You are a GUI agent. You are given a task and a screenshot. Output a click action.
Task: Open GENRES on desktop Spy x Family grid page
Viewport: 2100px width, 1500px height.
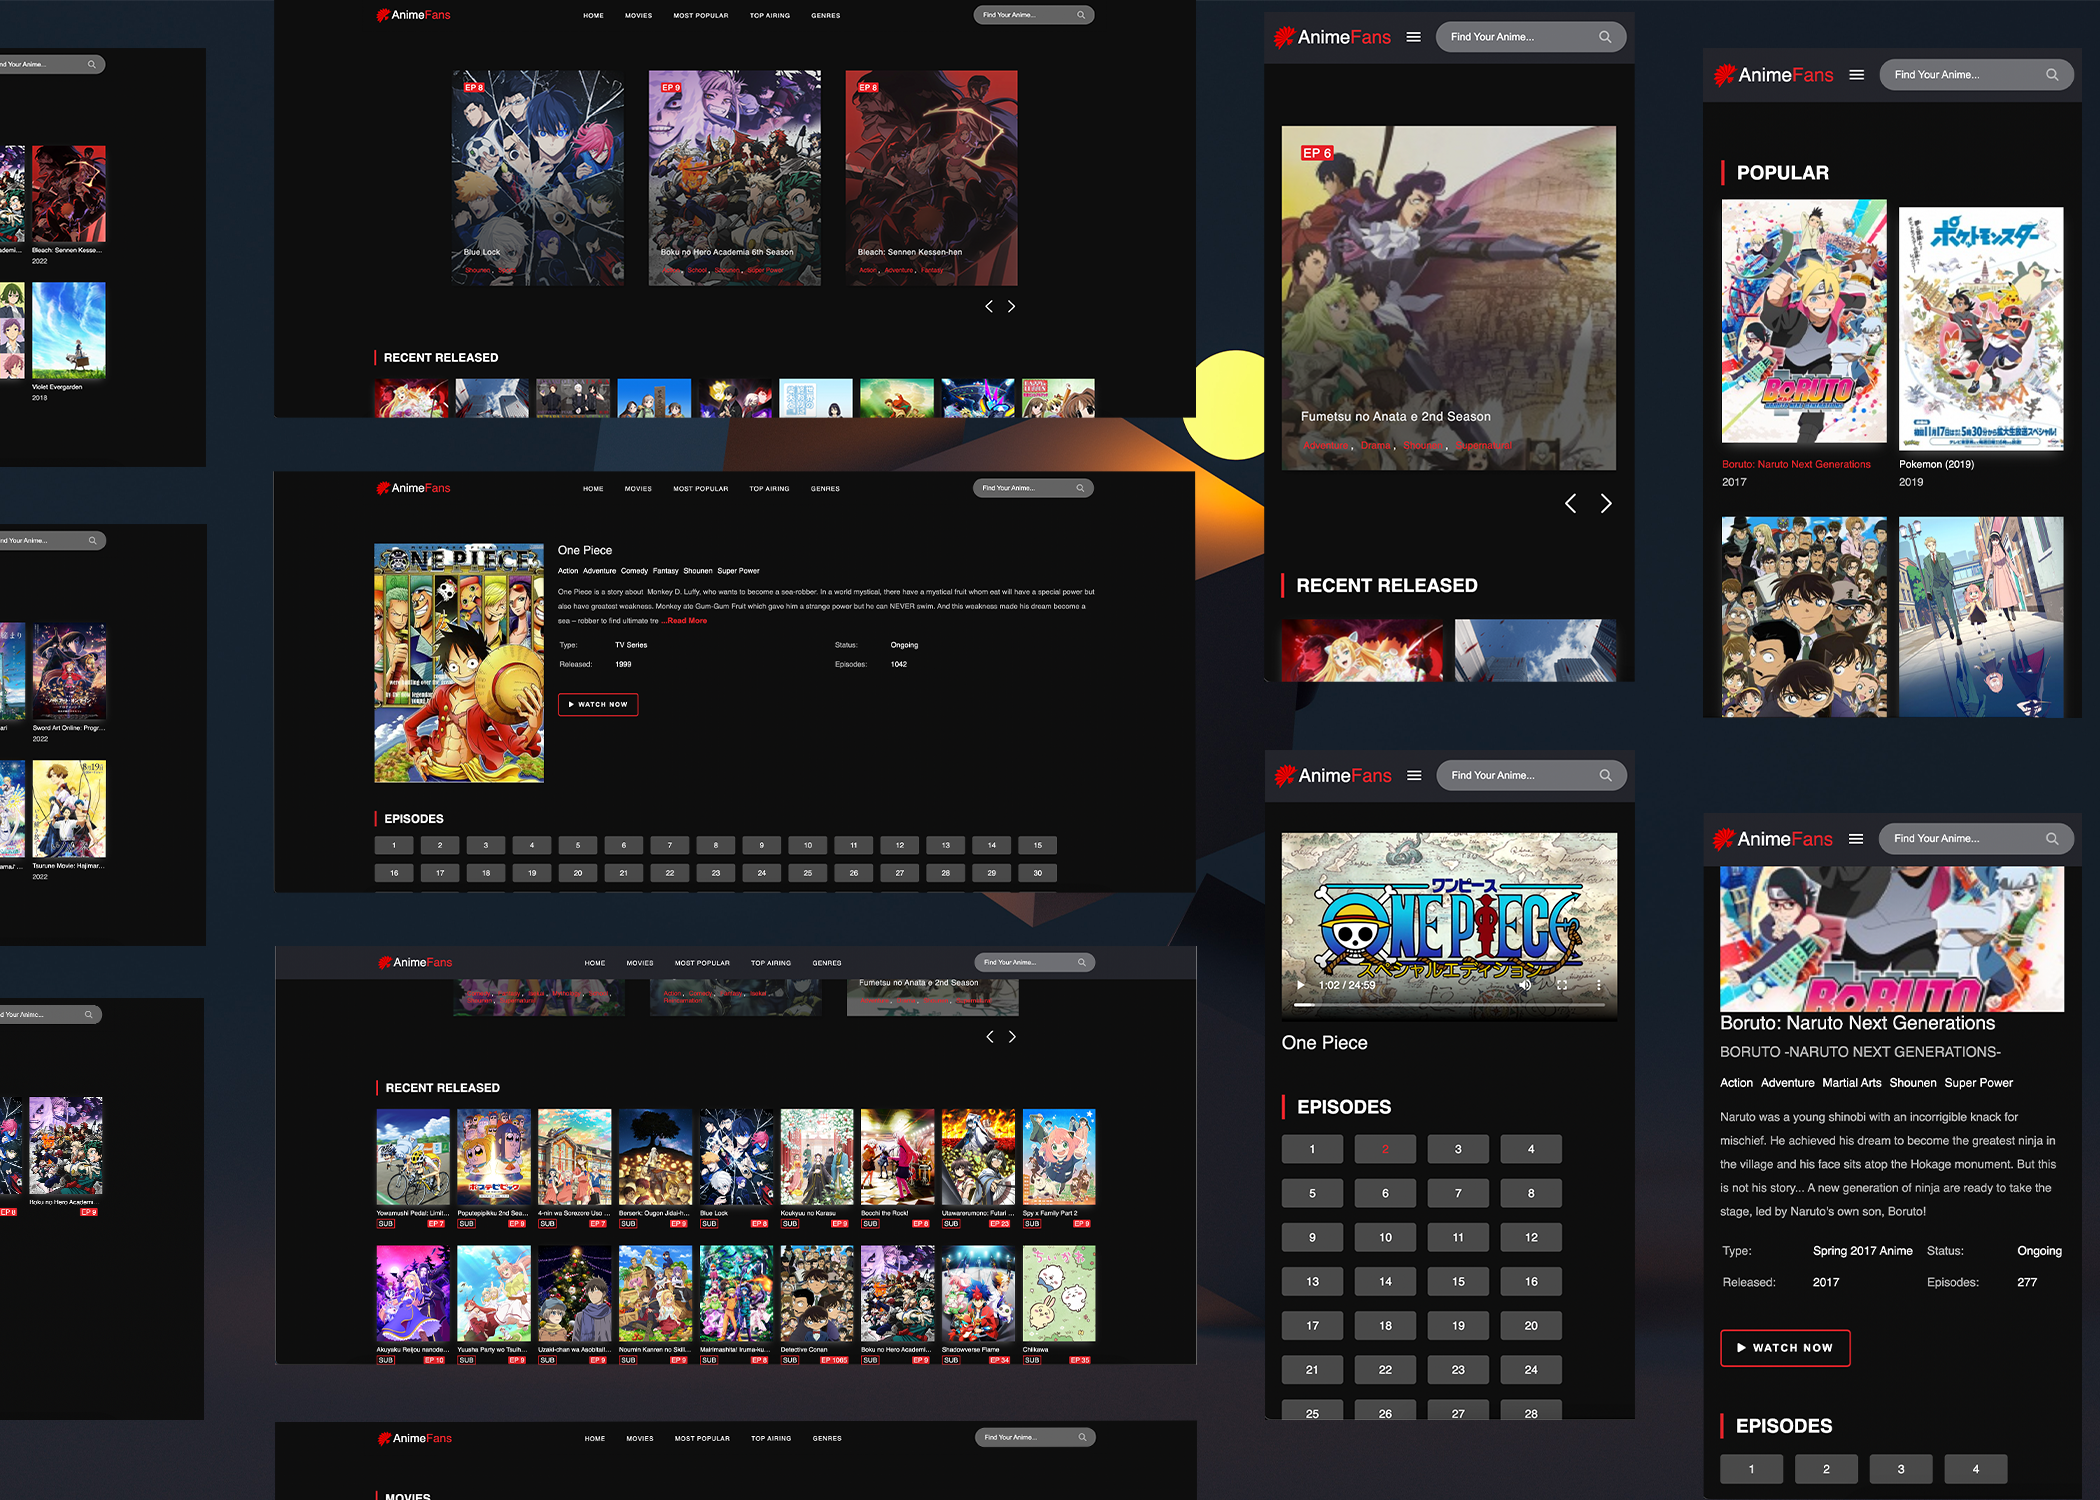coord(827,963)
